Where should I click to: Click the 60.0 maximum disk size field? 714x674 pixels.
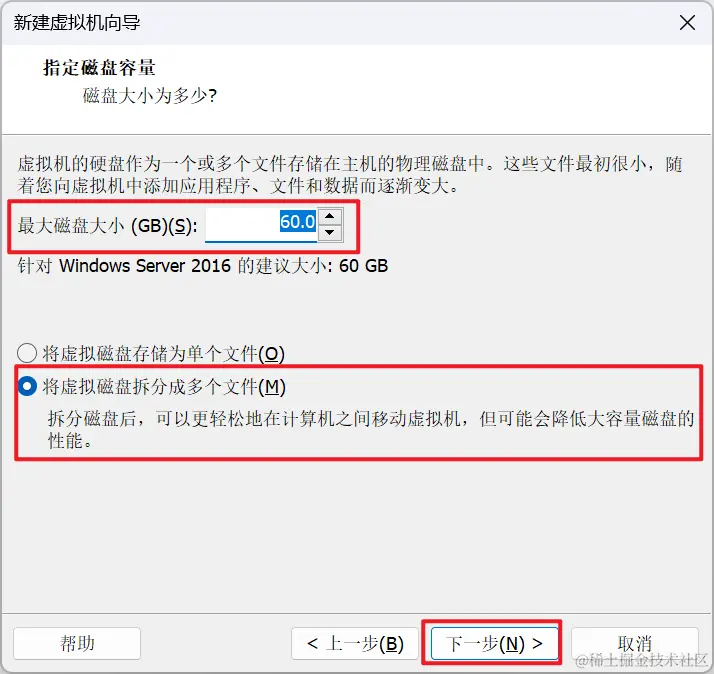[261, 224]
